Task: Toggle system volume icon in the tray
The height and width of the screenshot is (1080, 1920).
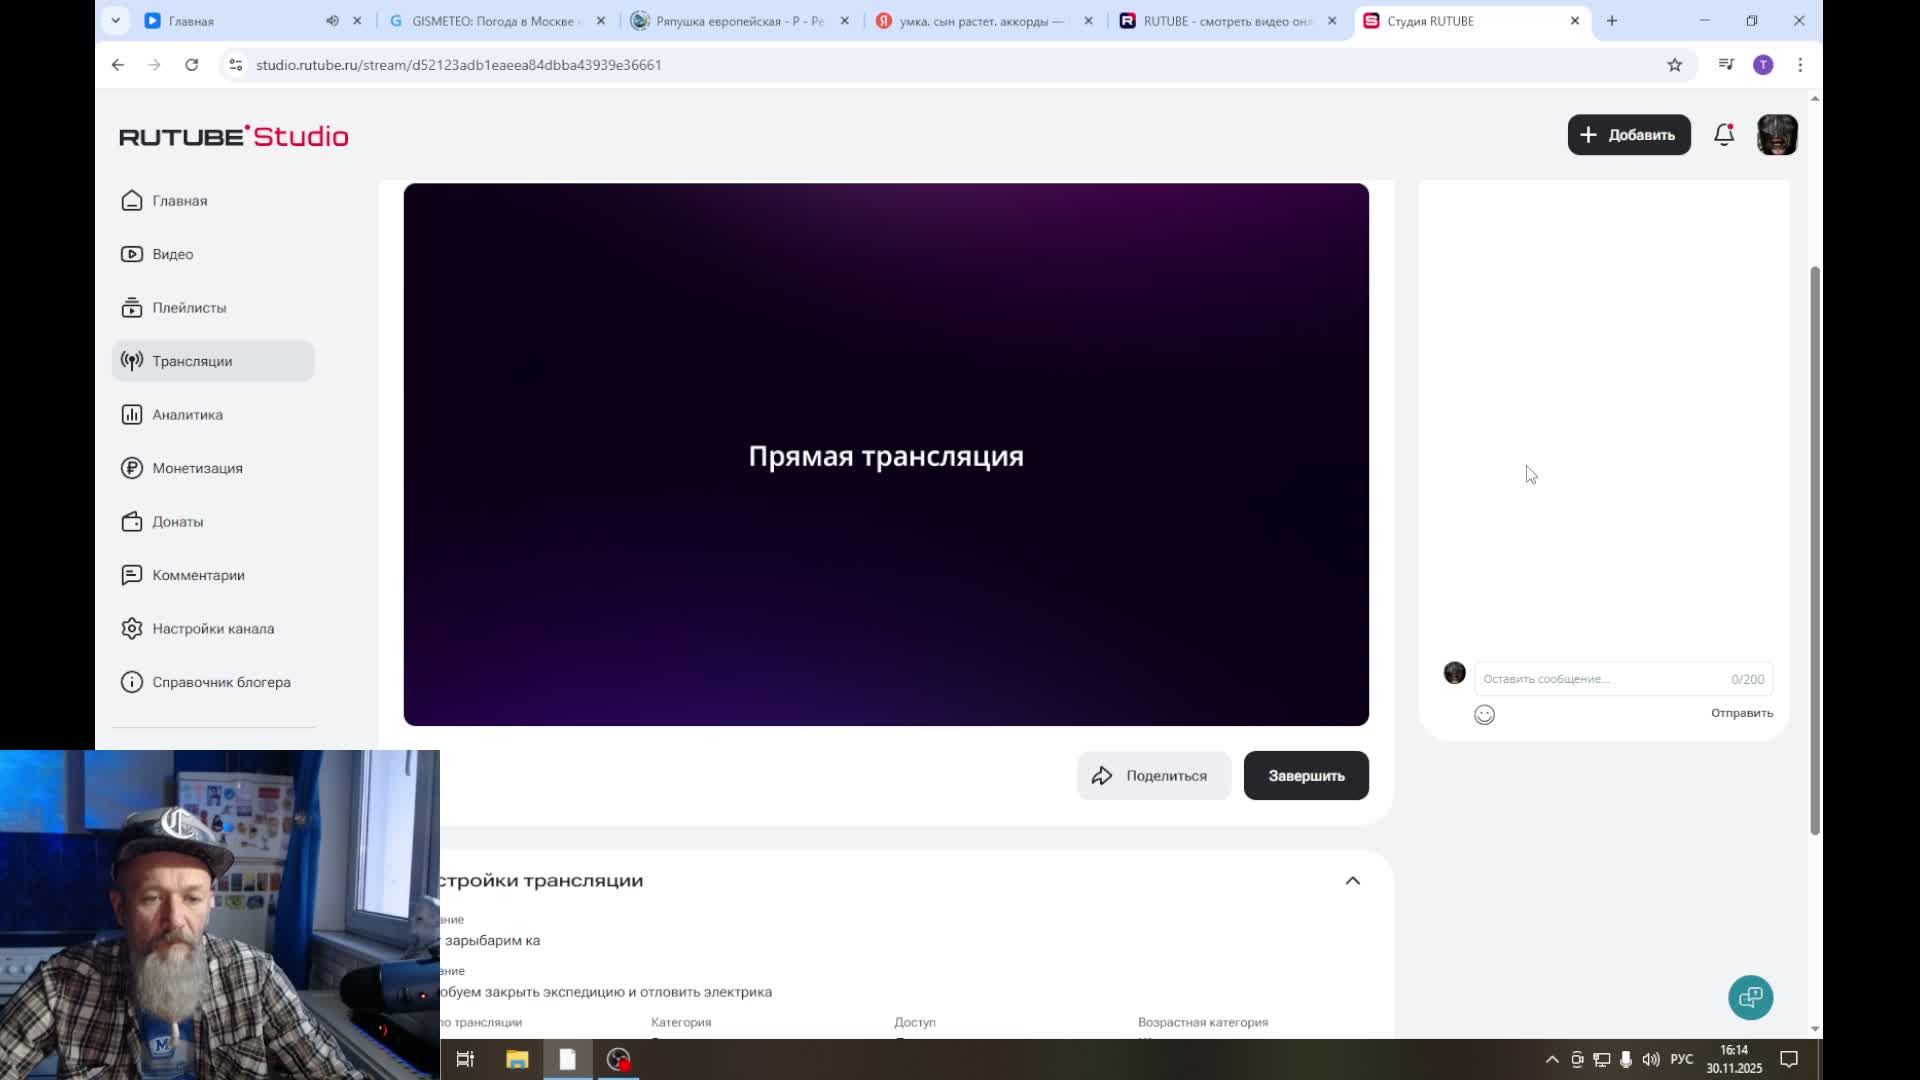Action: click(1650, 1059)
